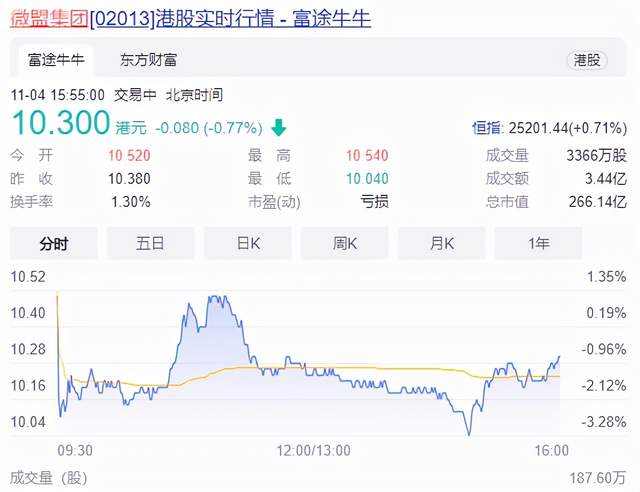Click the -3.28% percent axis label

604,421
